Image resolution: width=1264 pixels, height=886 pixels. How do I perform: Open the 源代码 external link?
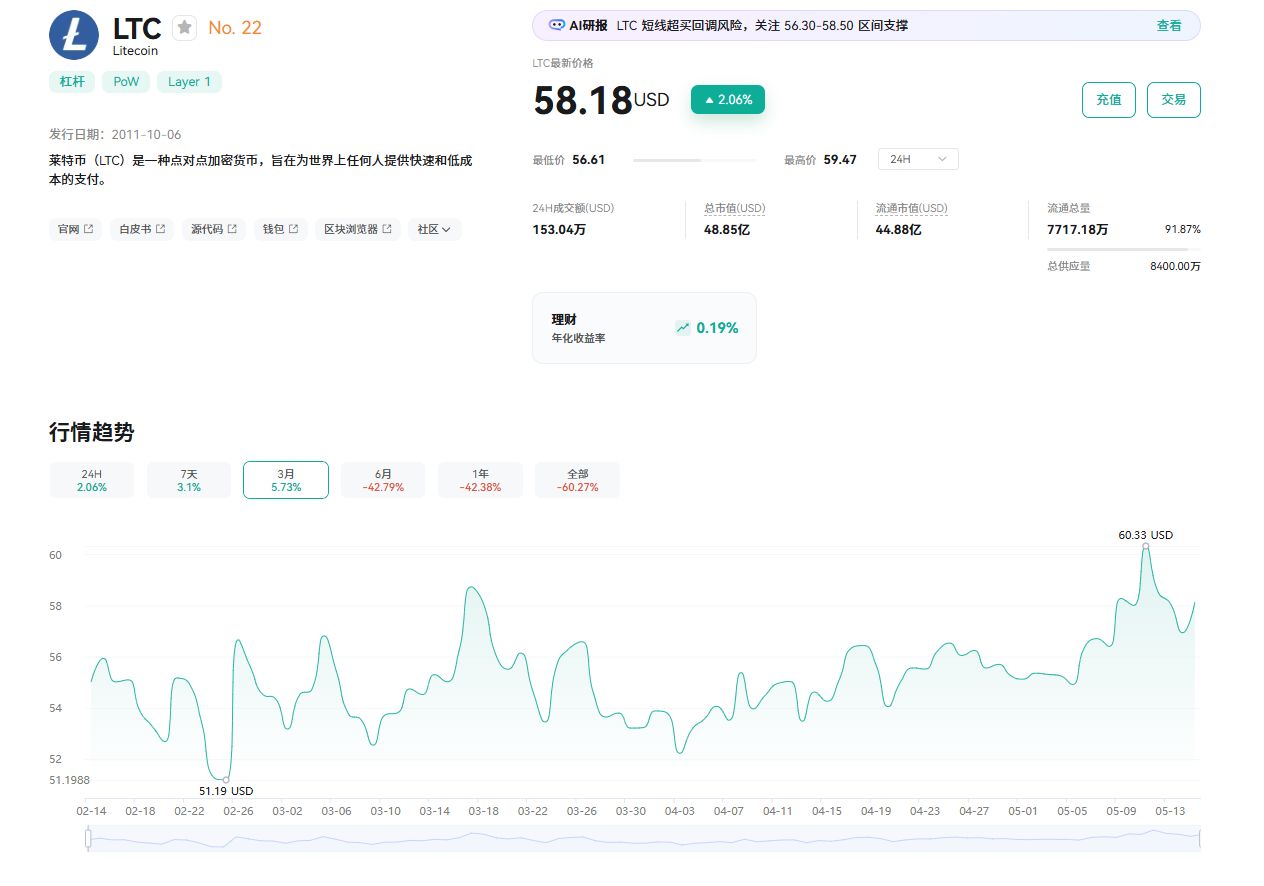pos(214,229)
